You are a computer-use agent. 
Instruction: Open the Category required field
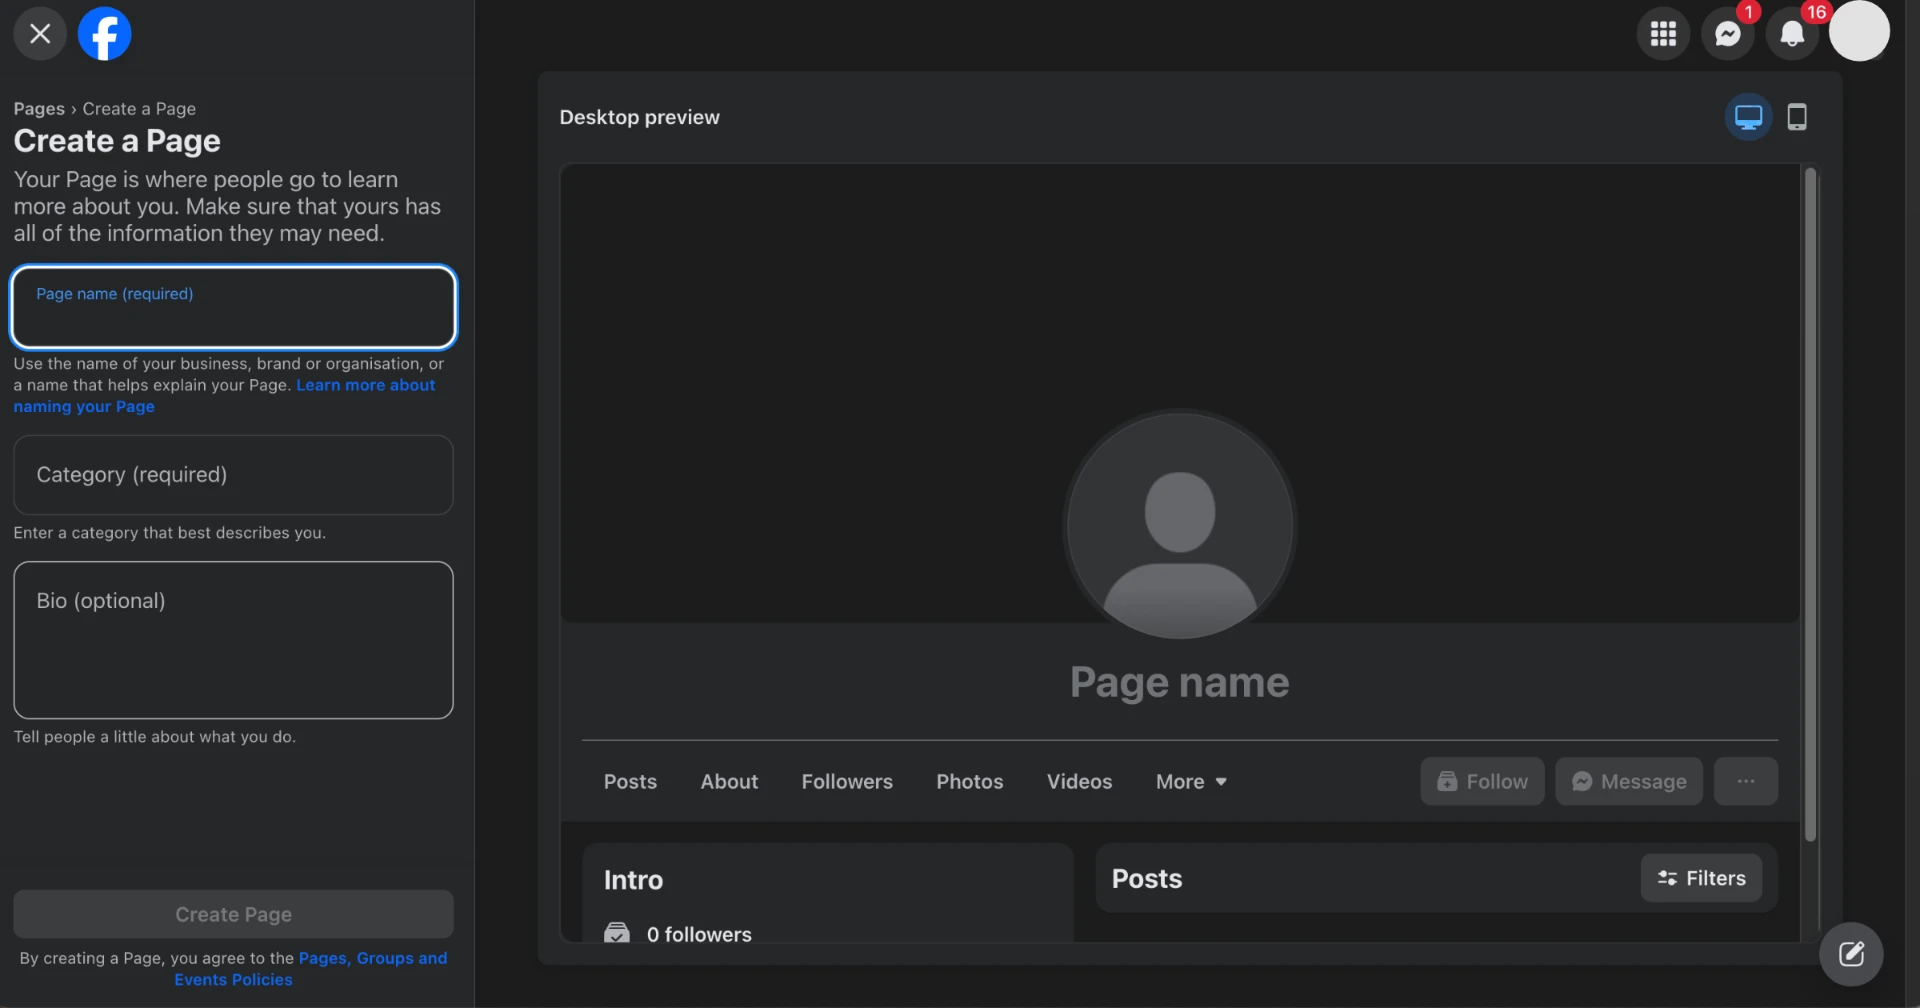(234, 475)
